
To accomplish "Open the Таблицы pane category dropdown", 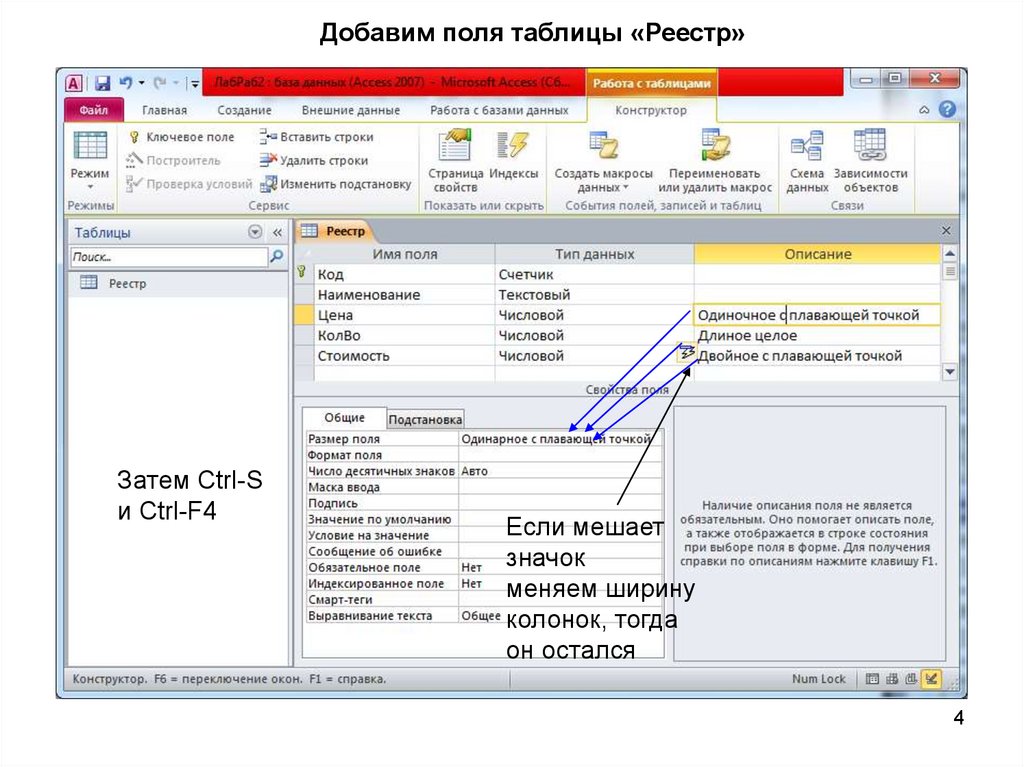I will [x=255, y=232].
